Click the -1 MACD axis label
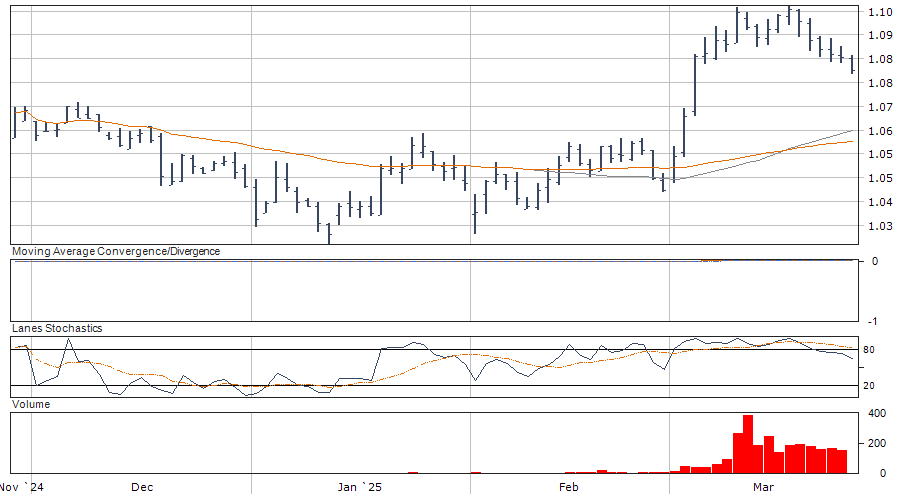The width and height of the screenshot is (900, 500). point(875,321)
